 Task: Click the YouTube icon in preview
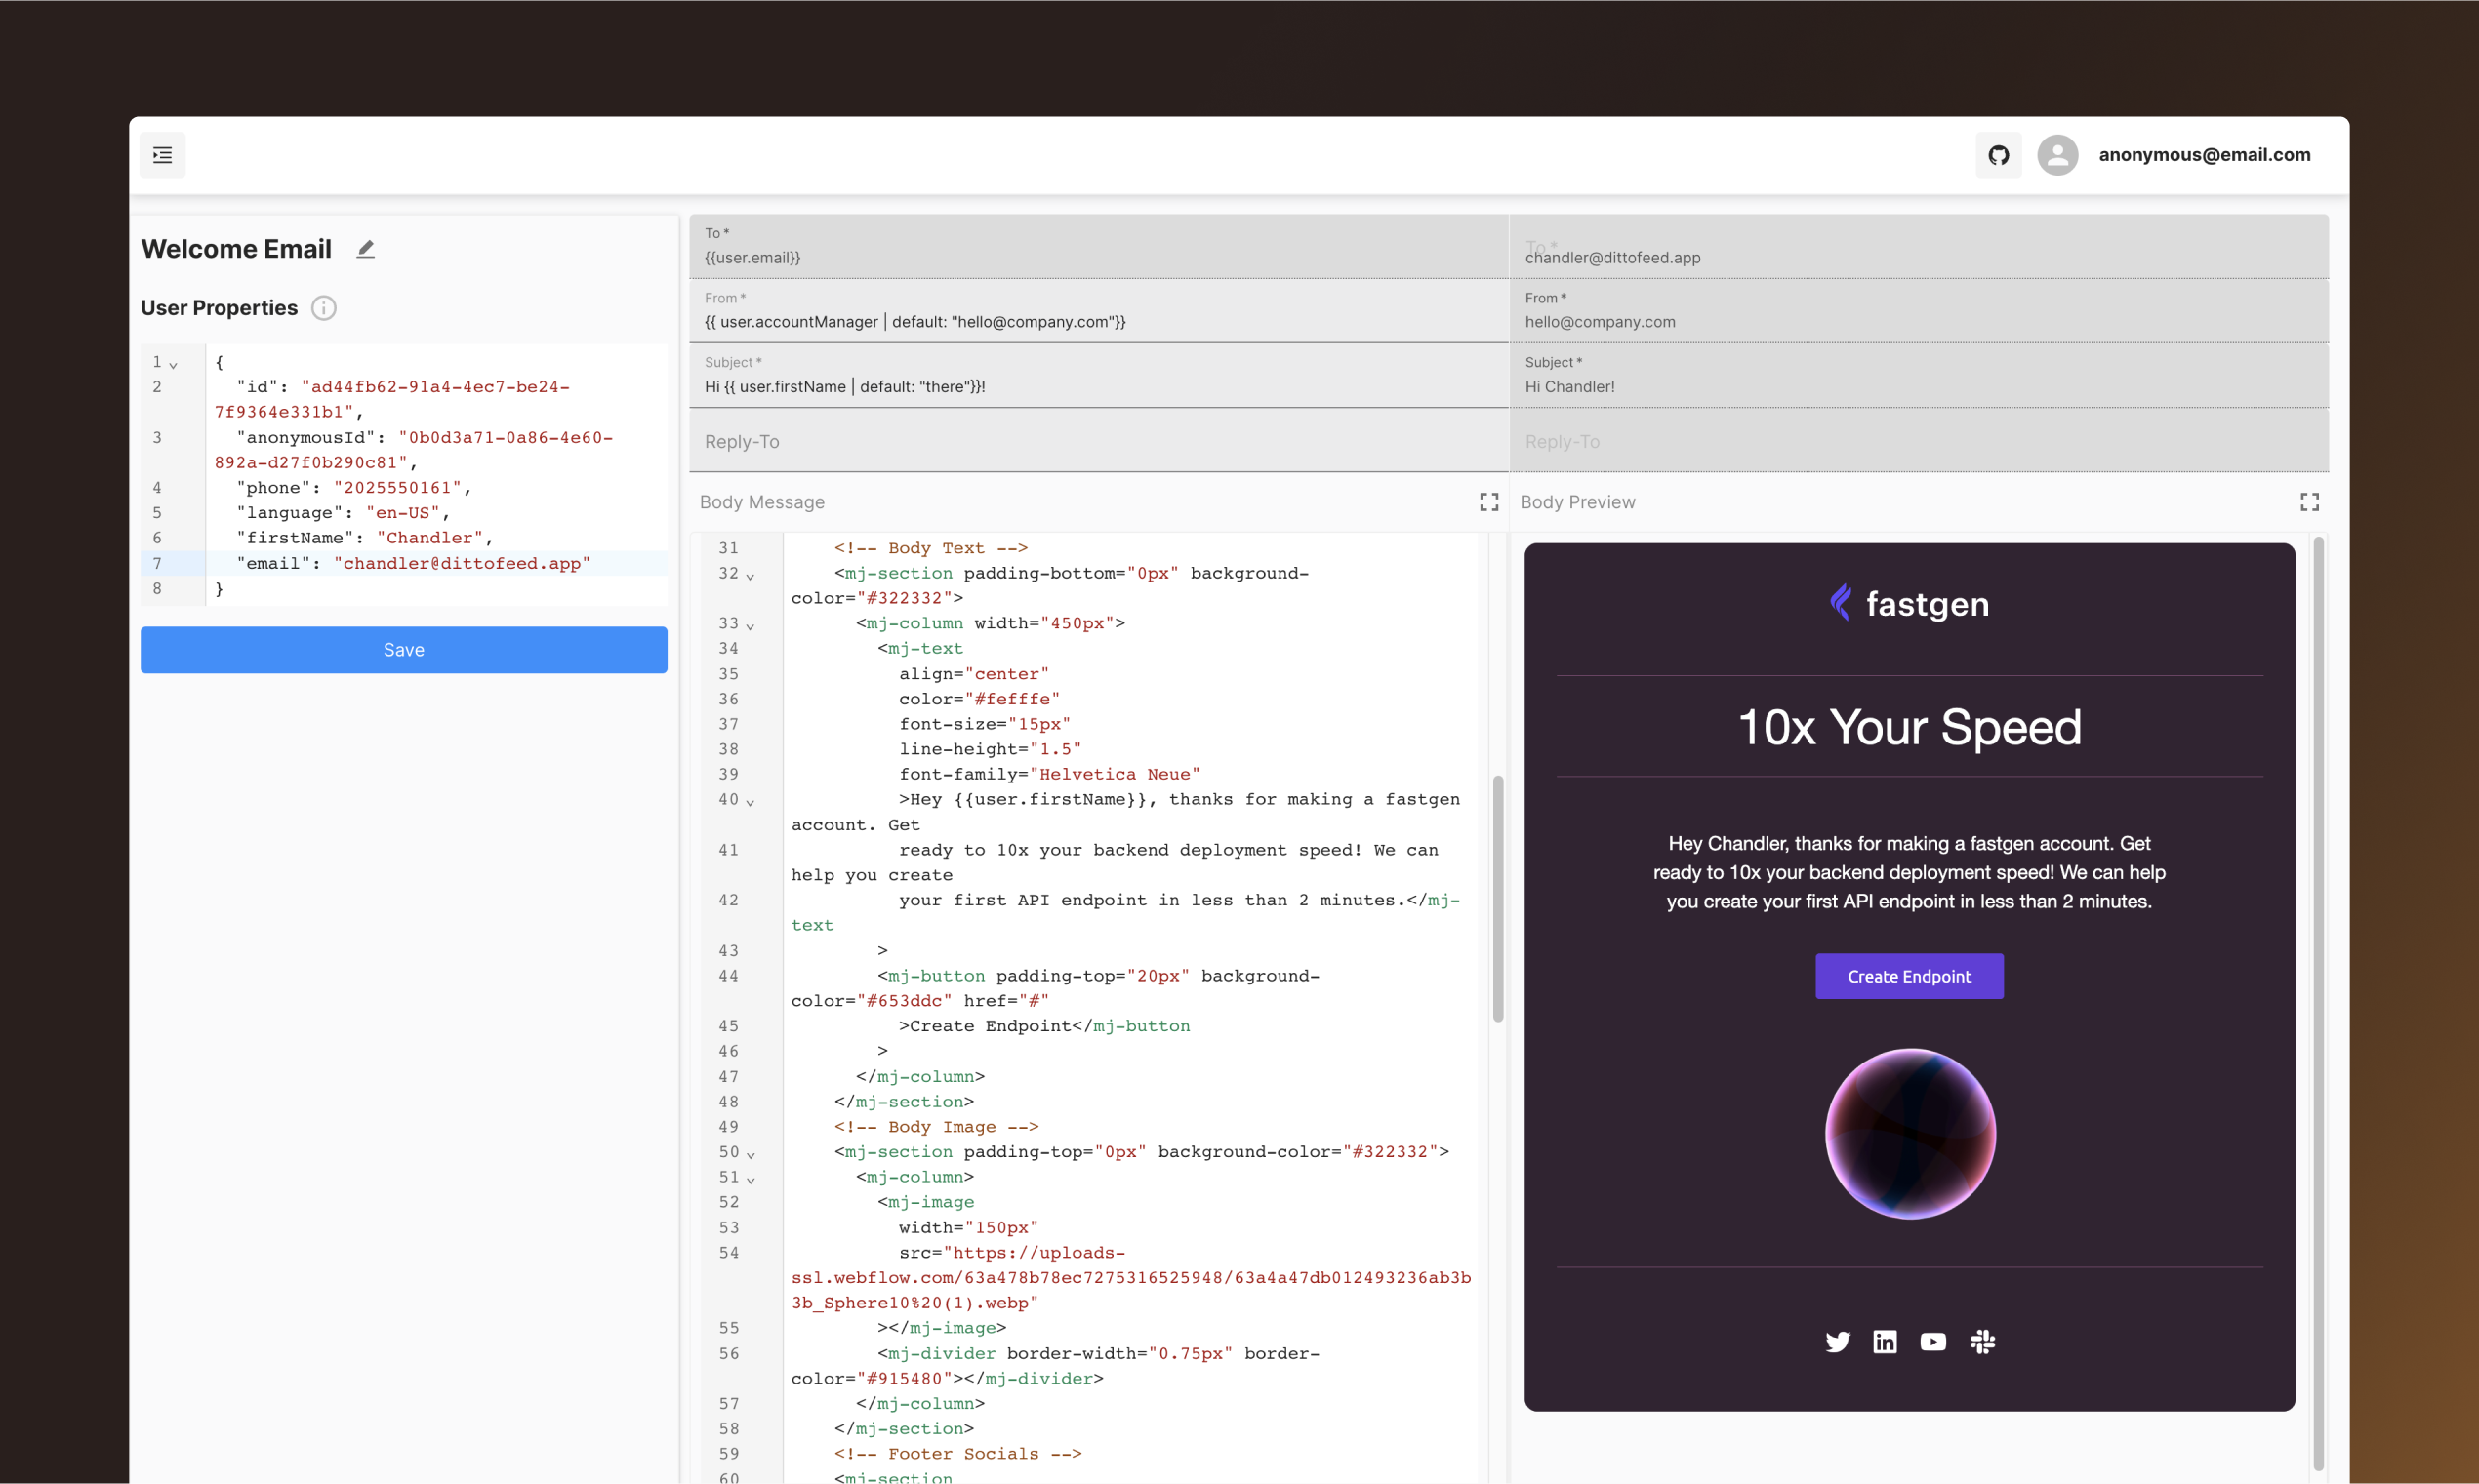coord(1933,1342)
